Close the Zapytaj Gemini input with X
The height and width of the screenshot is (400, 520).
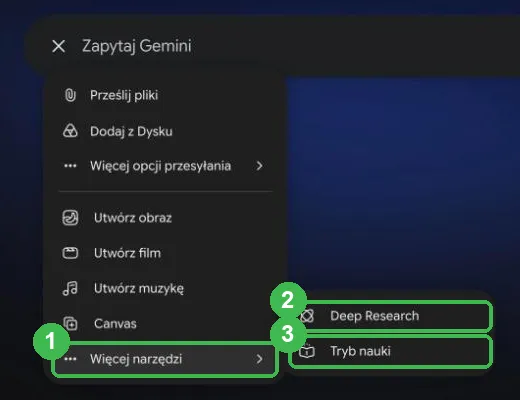click(59, 46)
